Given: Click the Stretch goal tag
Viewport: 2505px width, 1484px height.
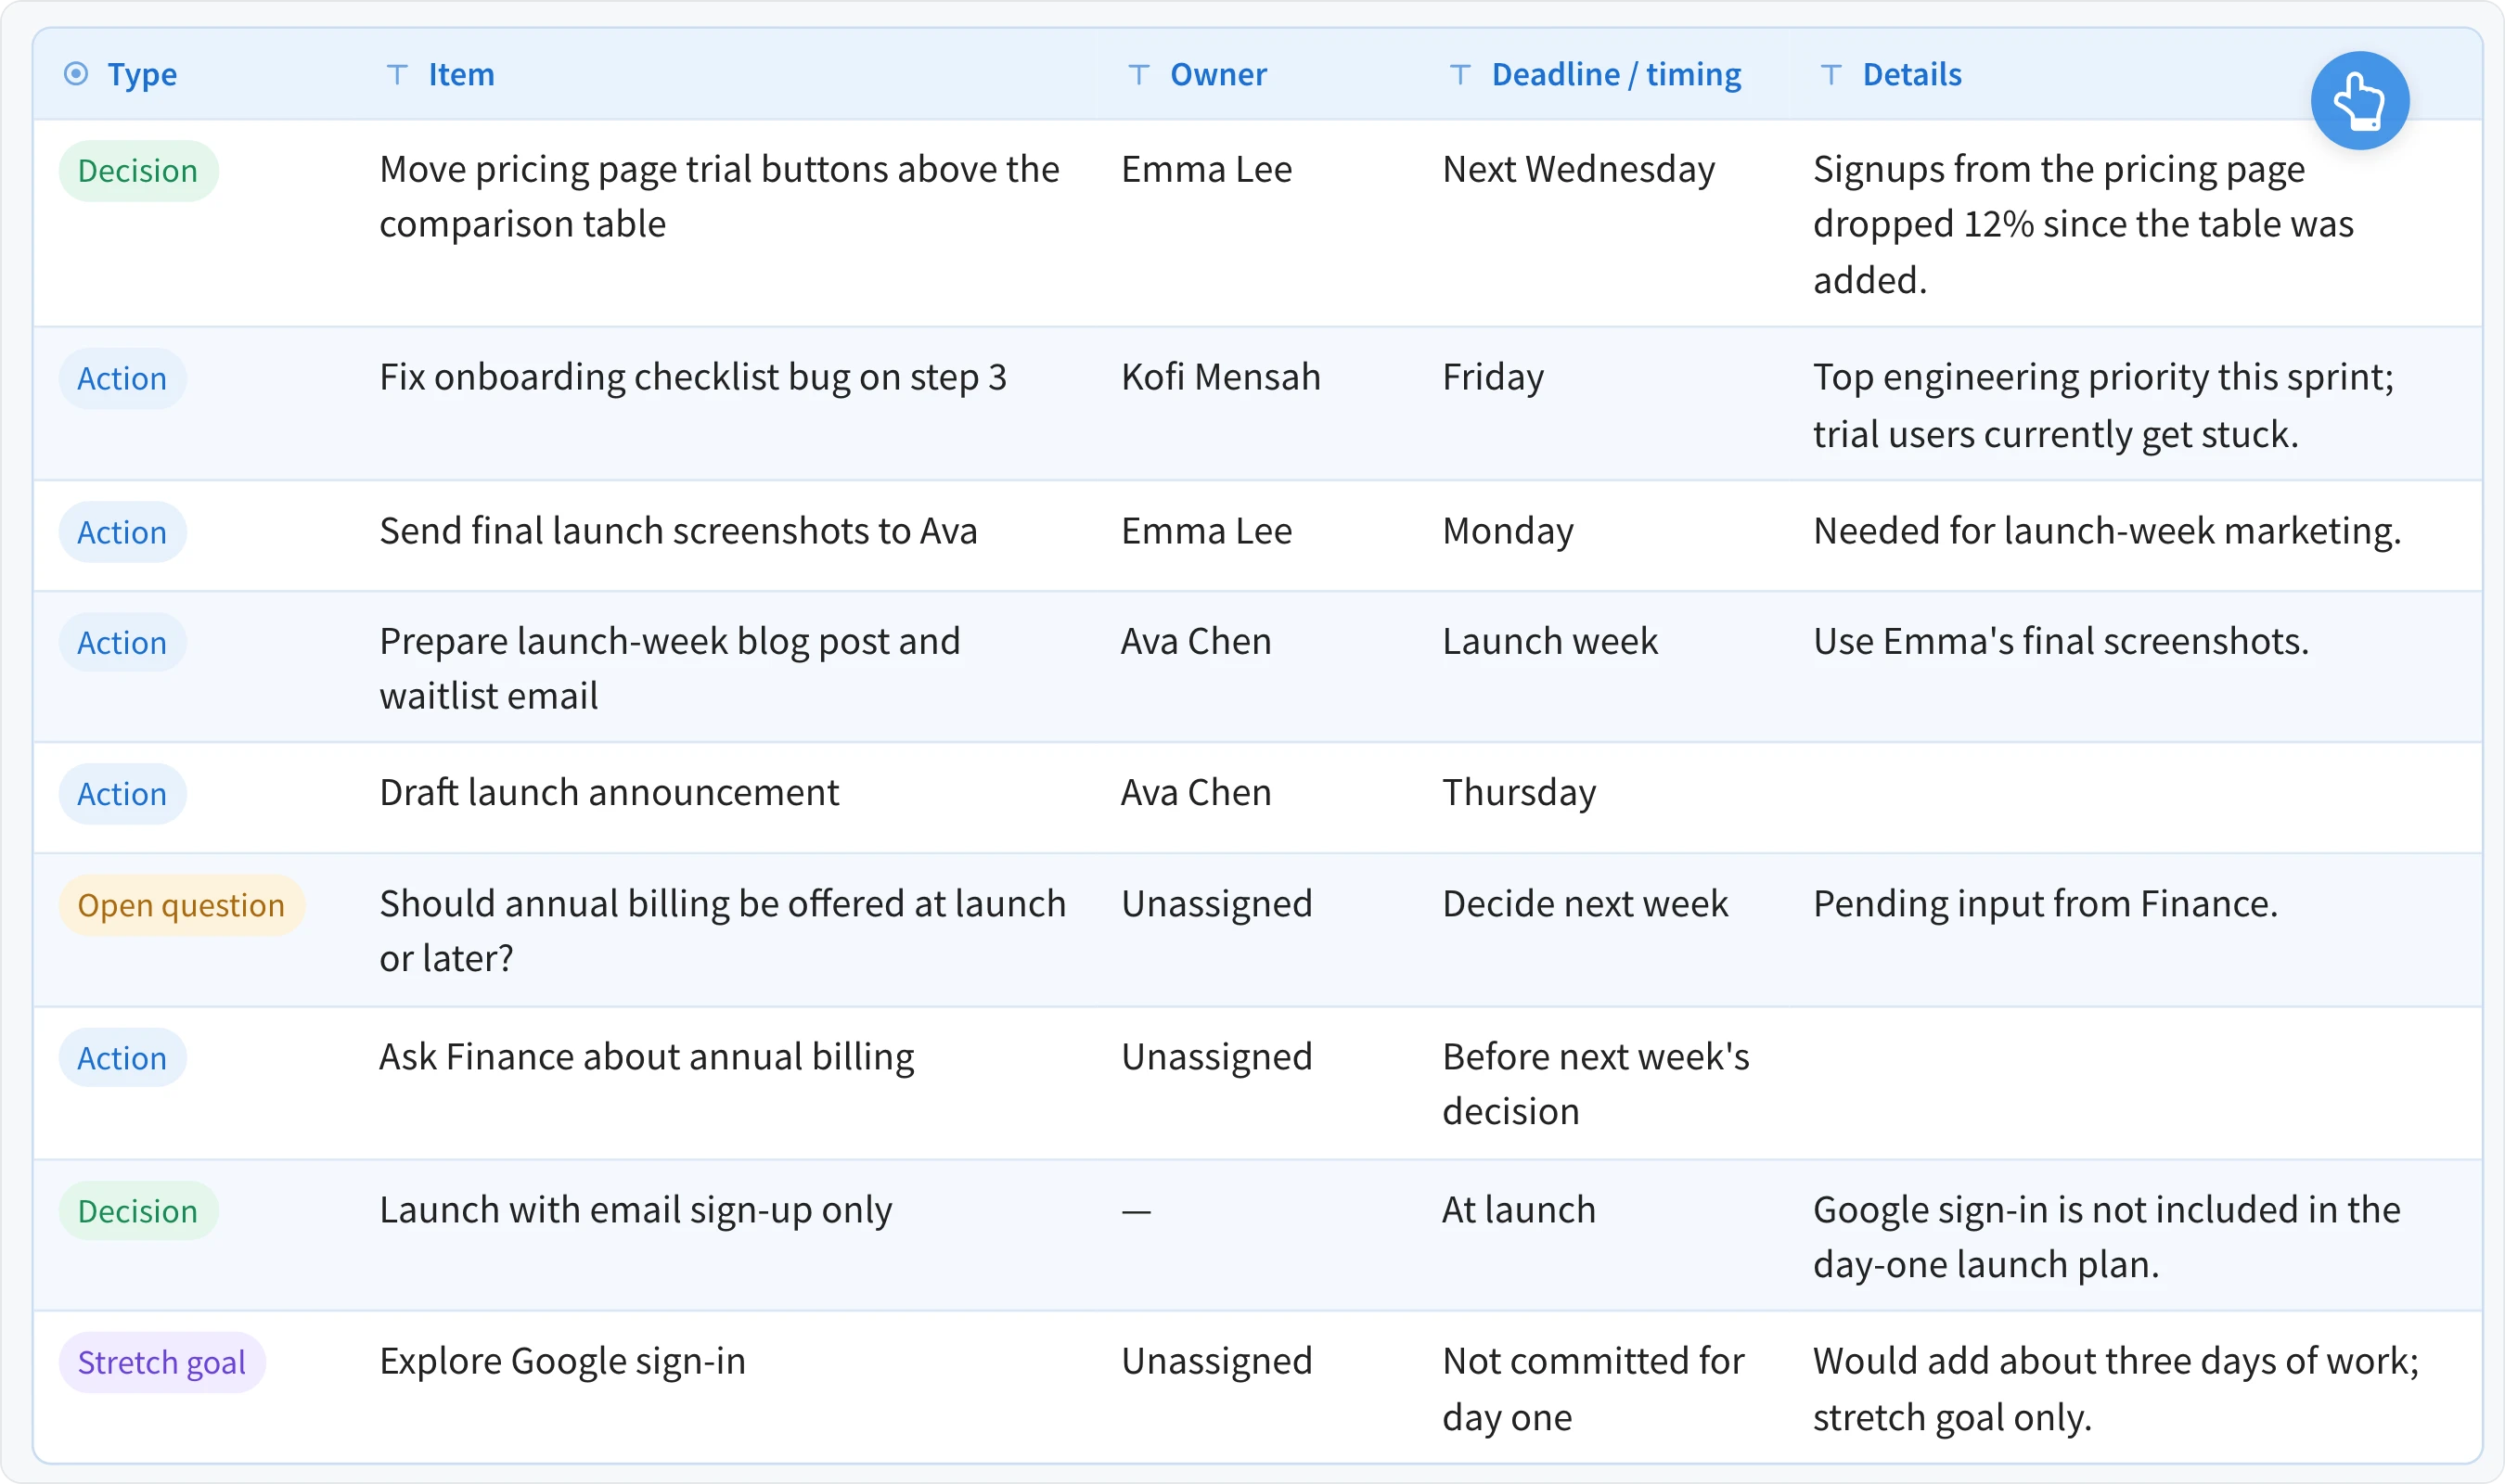Looking at the screenshot, I should coord(162,1362).
